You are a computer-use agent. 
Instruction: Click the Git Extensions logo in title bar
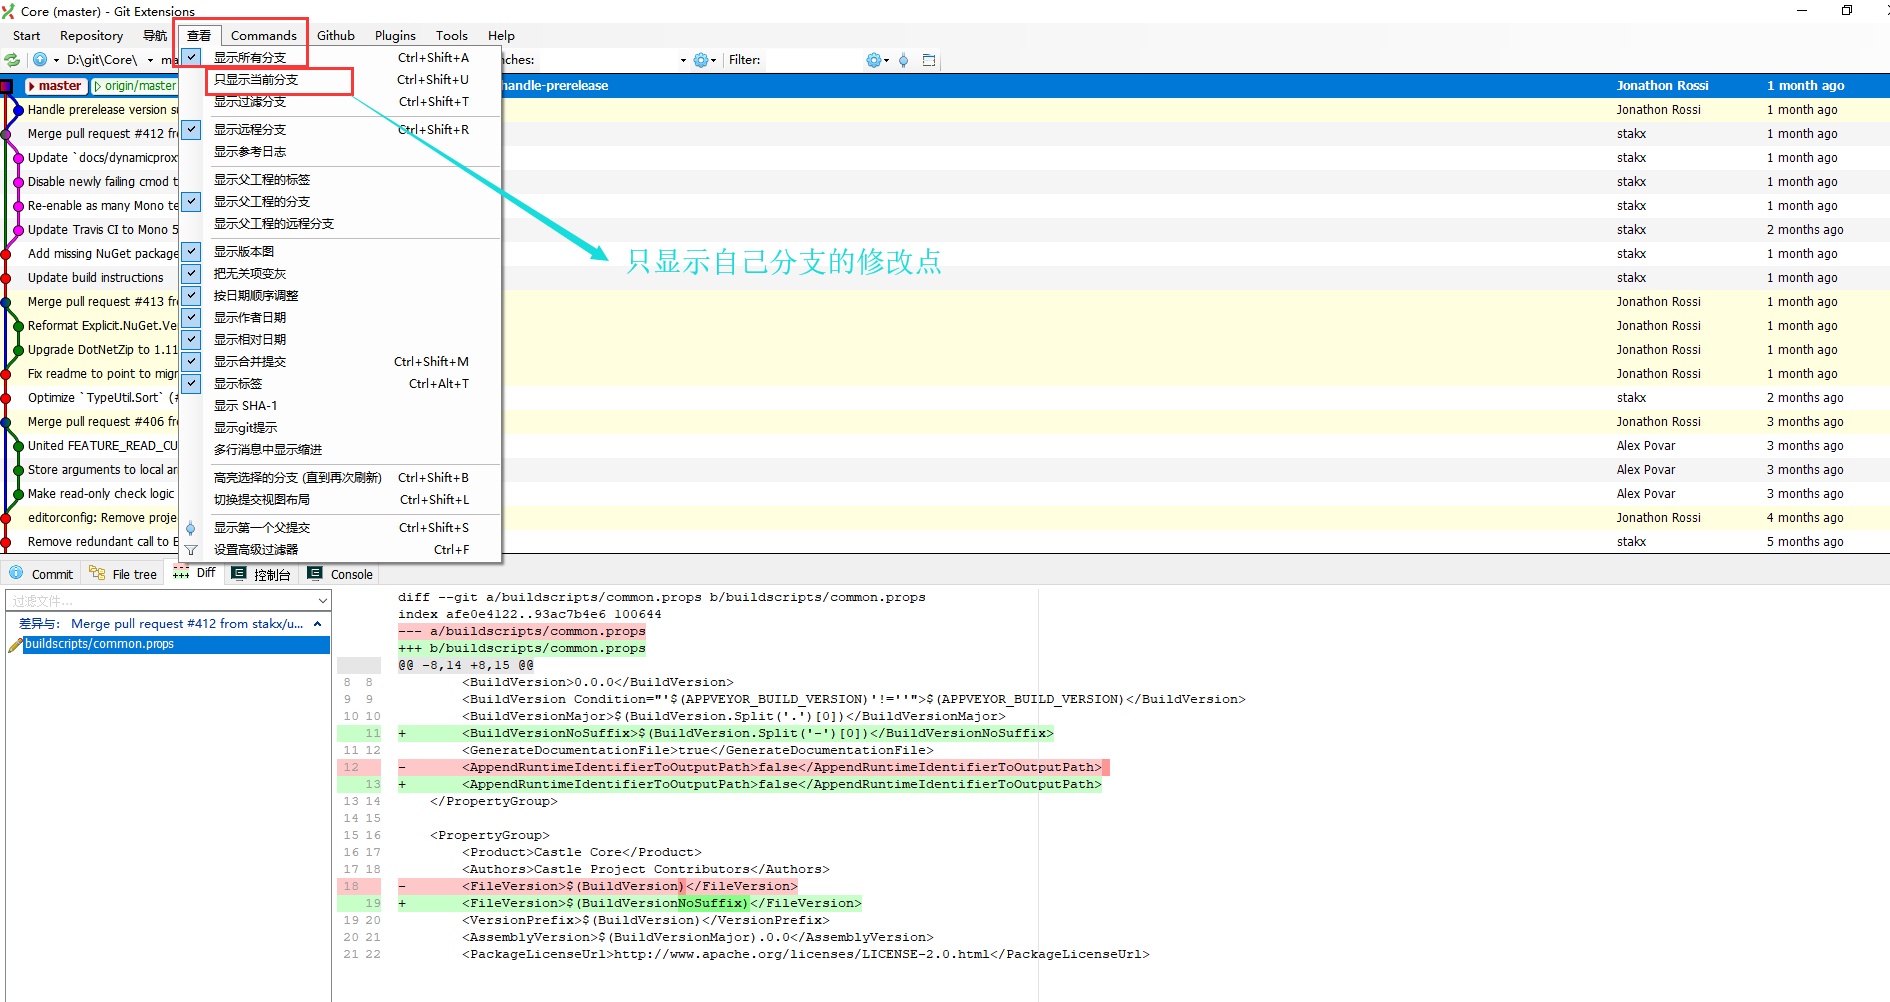9,11
